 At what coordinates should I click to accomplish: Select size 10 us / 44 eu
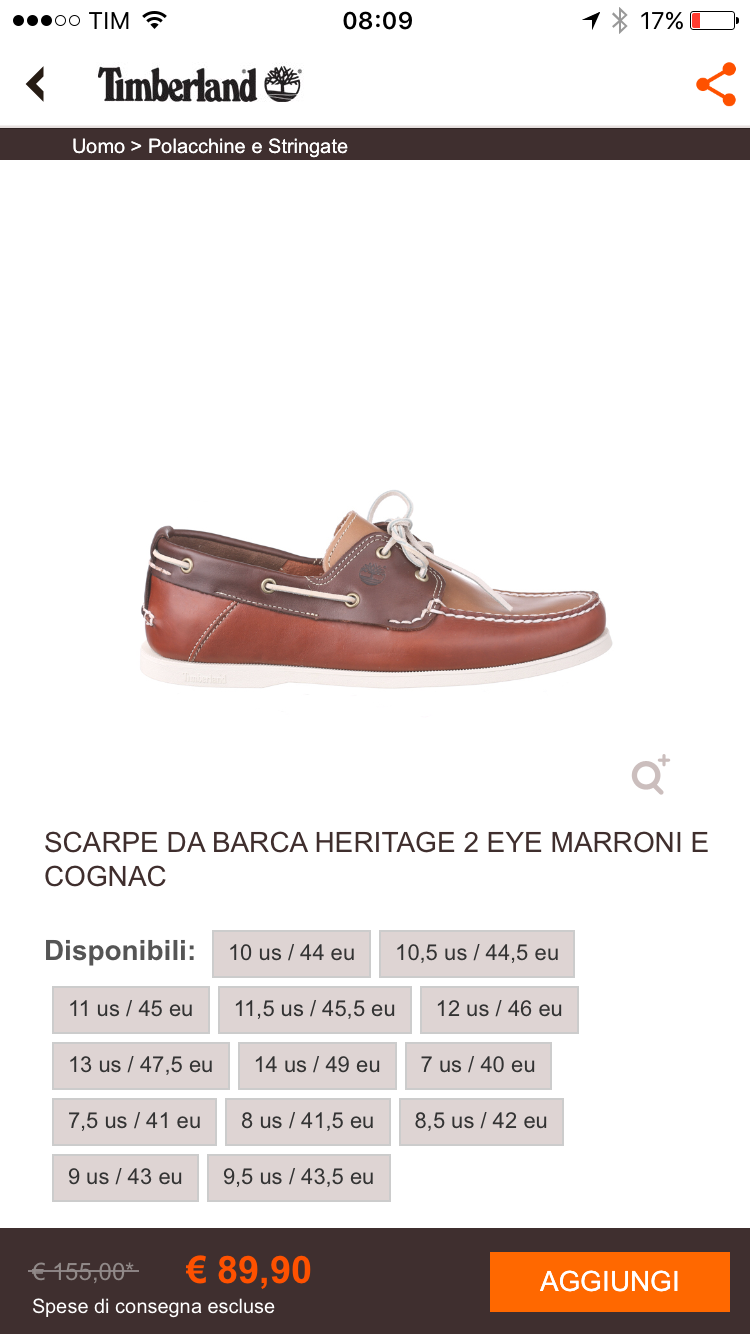[291, 953]
